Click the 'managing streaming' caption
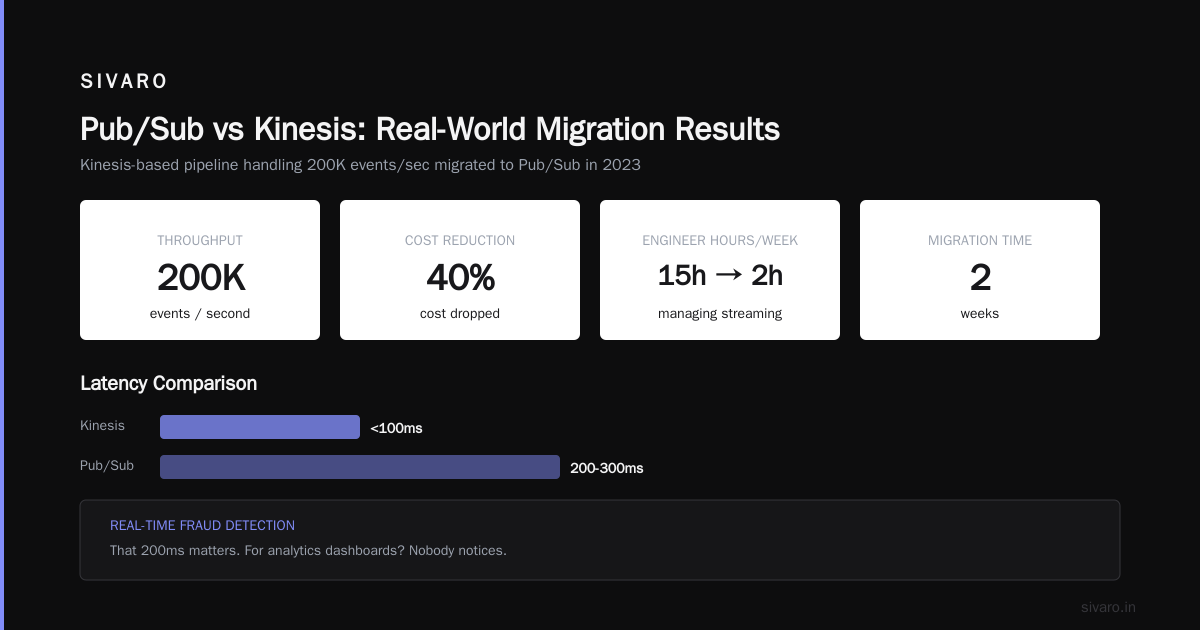This screenshot has height=630, width=1200. [720, 313]
